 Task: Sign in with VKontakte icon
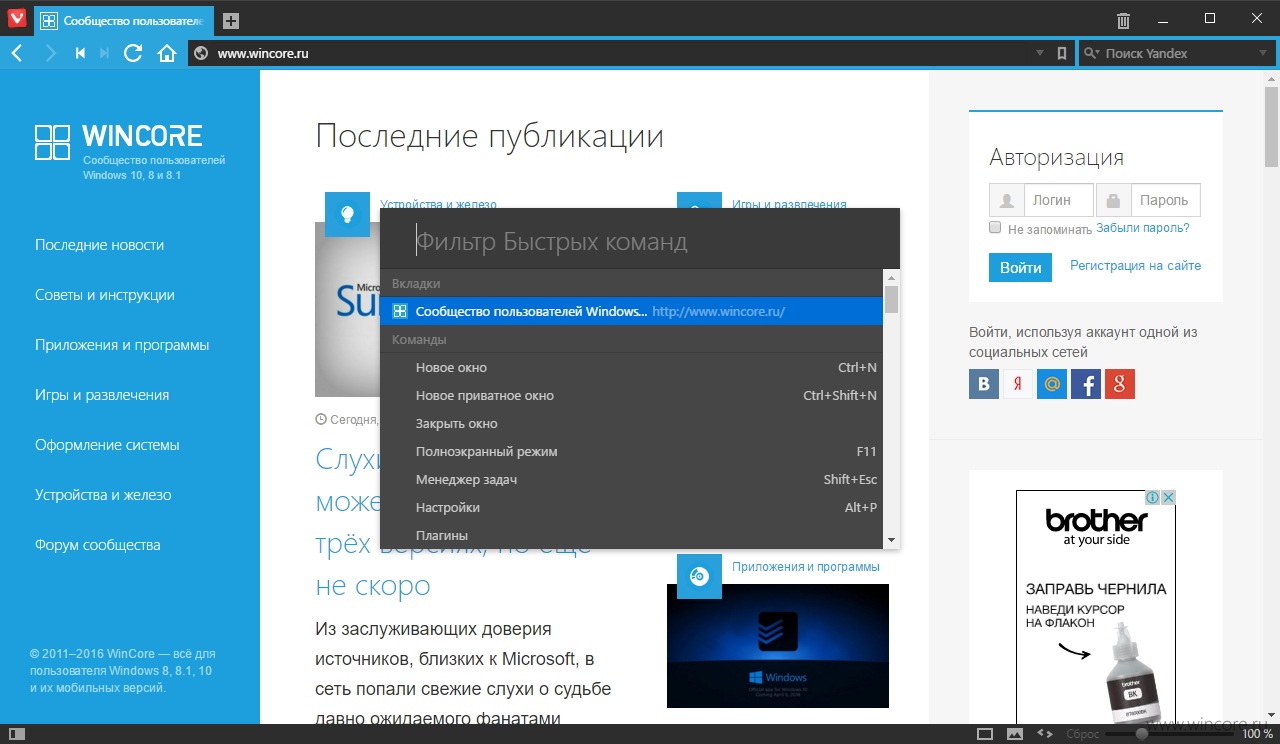[x=984, y=384]
